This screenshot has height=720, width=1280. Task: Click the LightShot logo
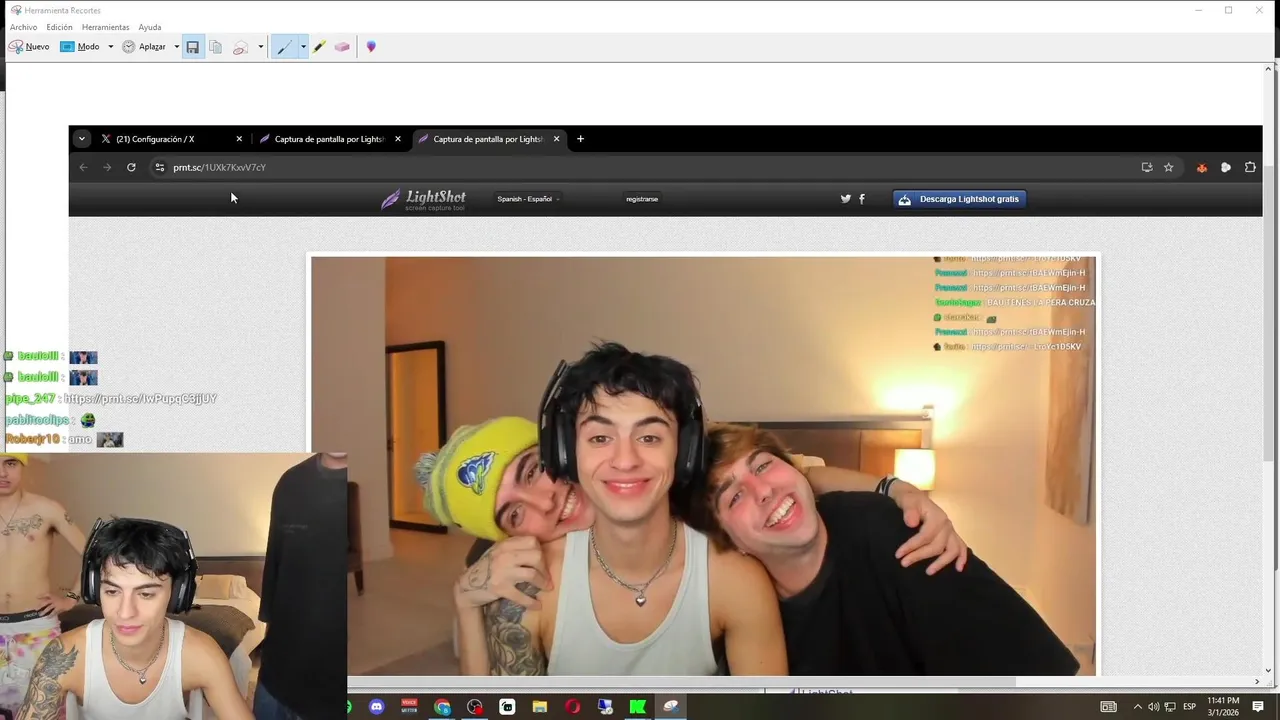tap(423, 199)
